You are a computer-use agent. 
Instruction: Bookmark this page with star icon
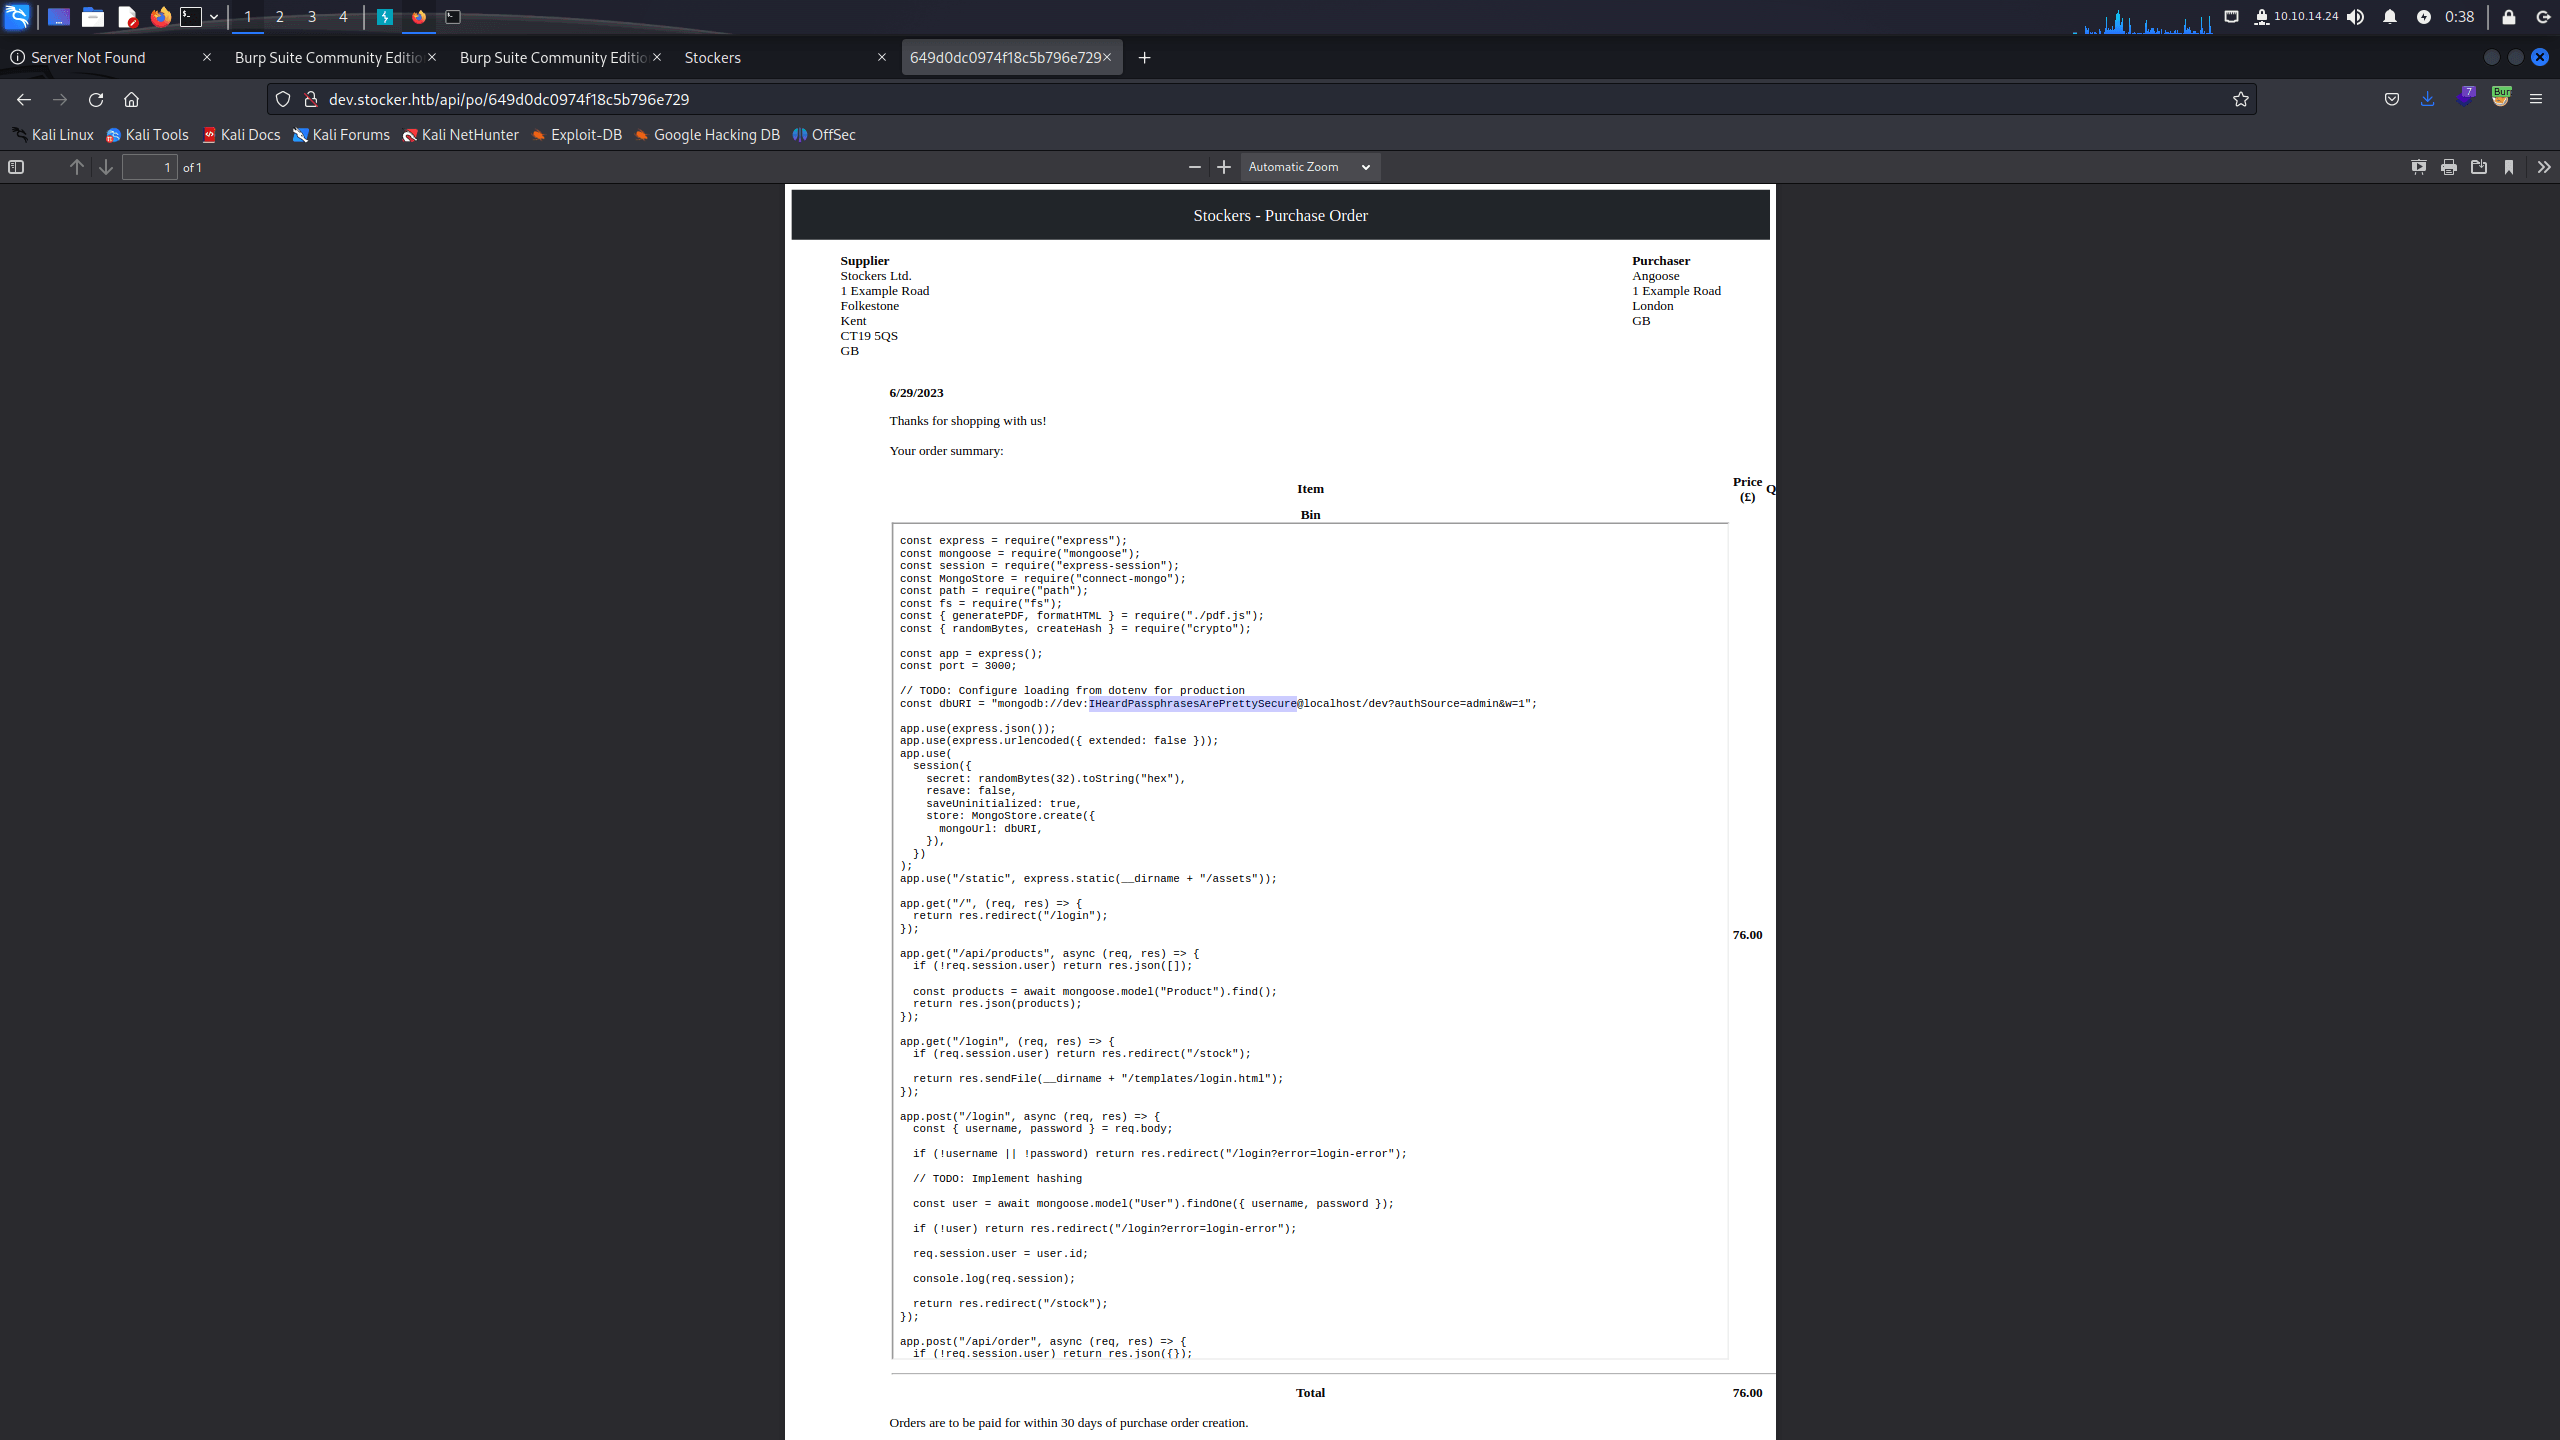[2240, 99]
